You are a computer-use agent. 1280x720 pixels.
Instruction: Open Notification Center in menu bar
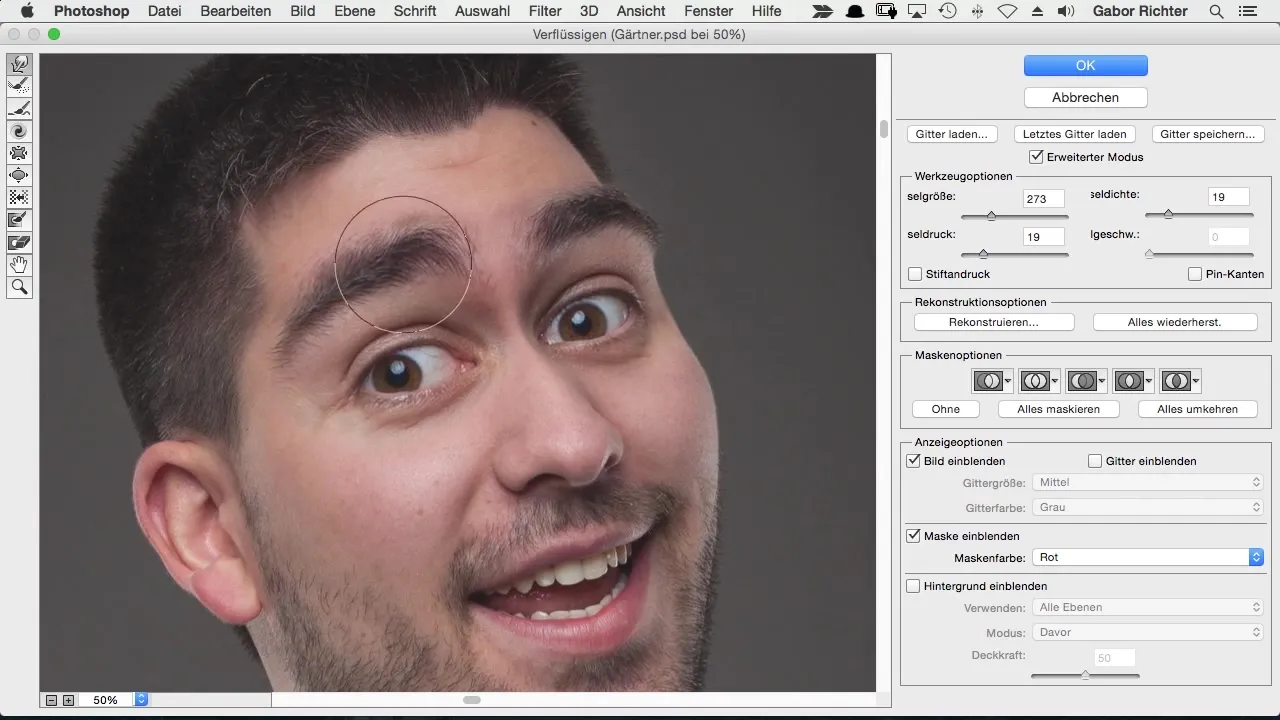(1247, 11)
